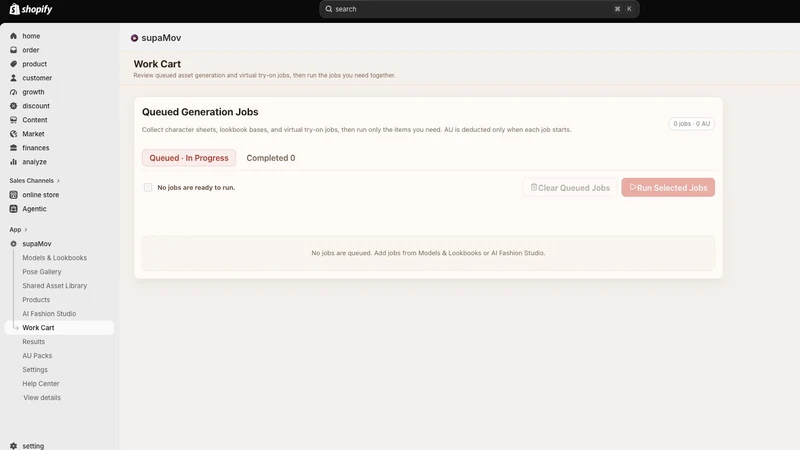
Task: Open AU Packs page
Action: pos(37,356)
